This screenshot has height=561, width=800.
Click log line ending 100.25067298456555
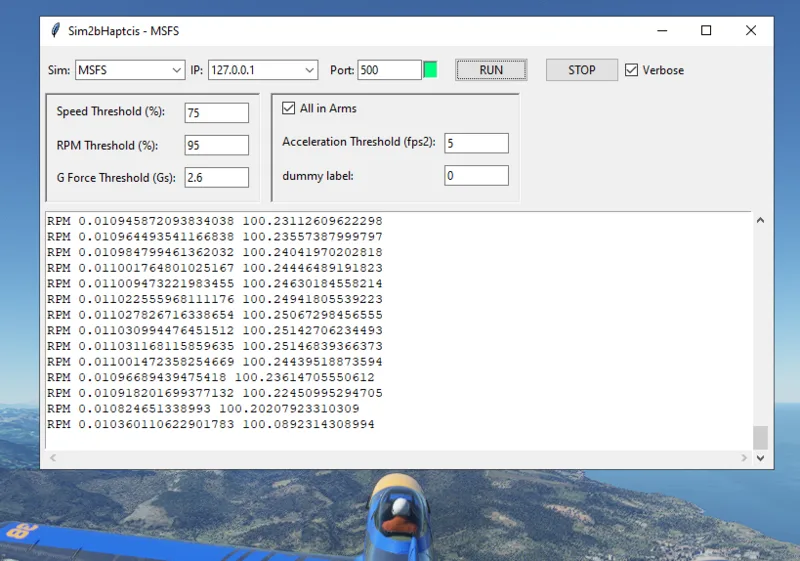tap(215, 315)
